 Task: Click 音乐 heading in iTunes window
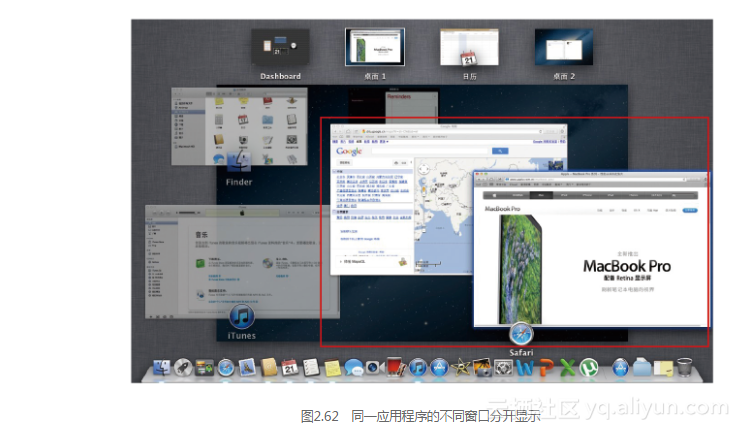pyautogui.click(x=202, y=235)
